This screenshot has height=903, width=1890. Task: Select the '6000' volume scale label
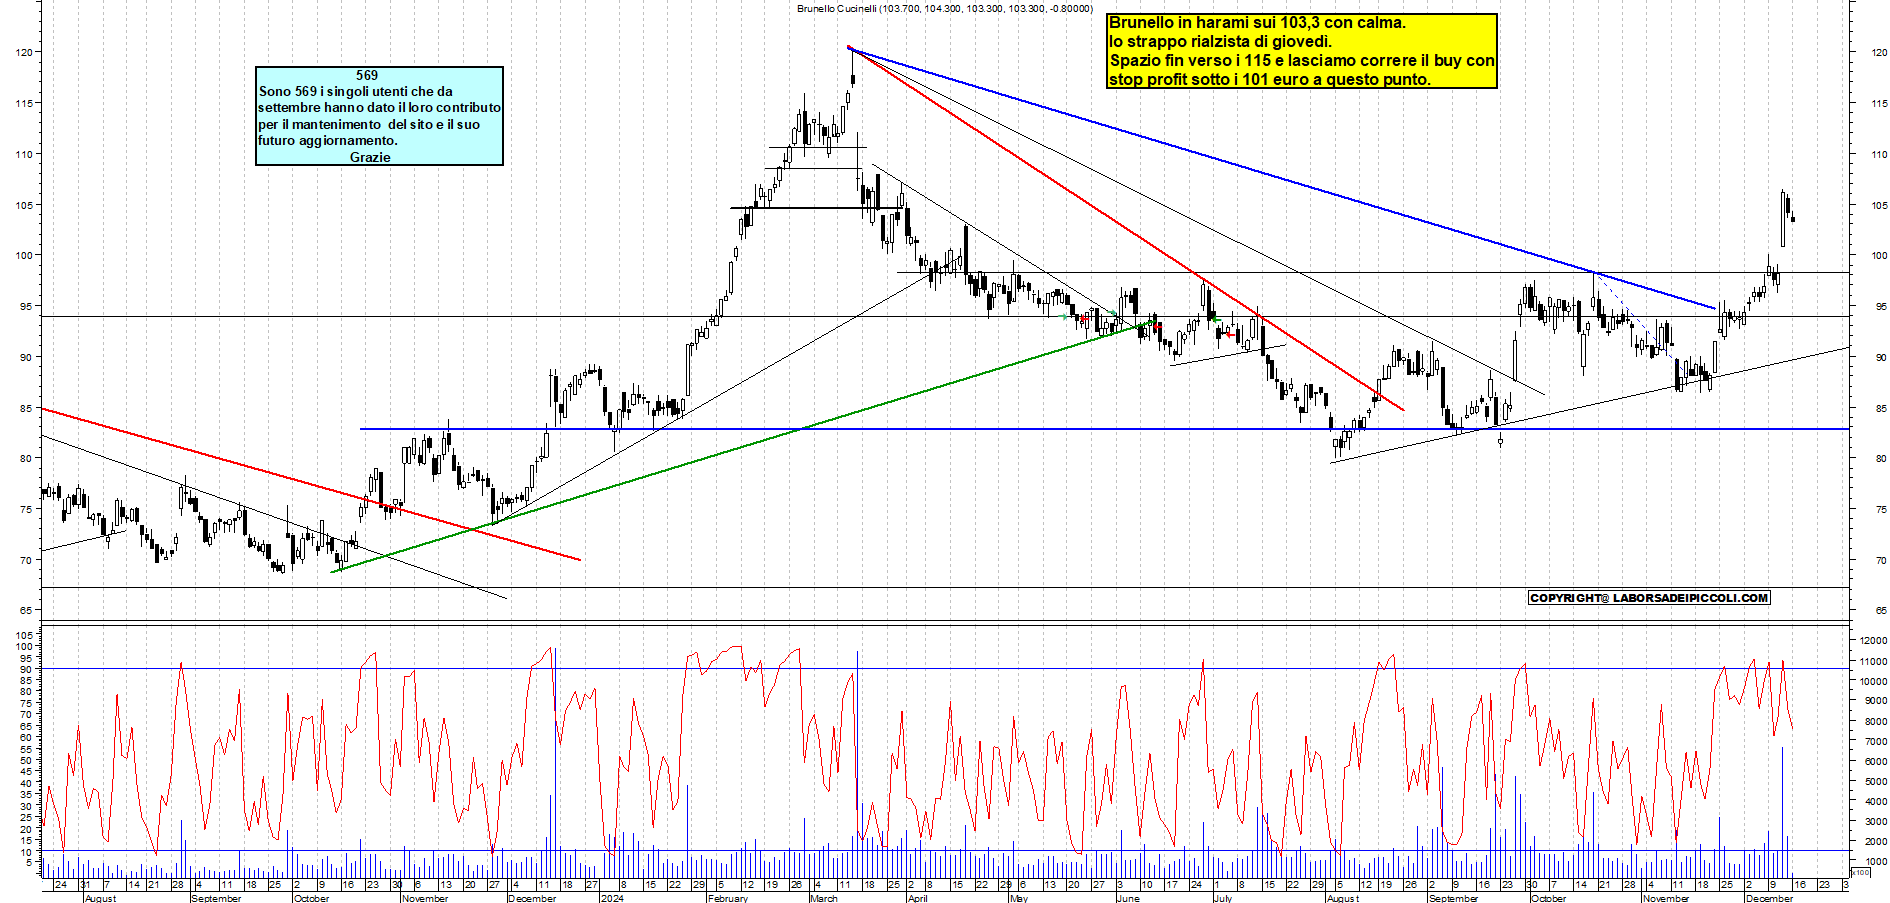coord(1876,761)
